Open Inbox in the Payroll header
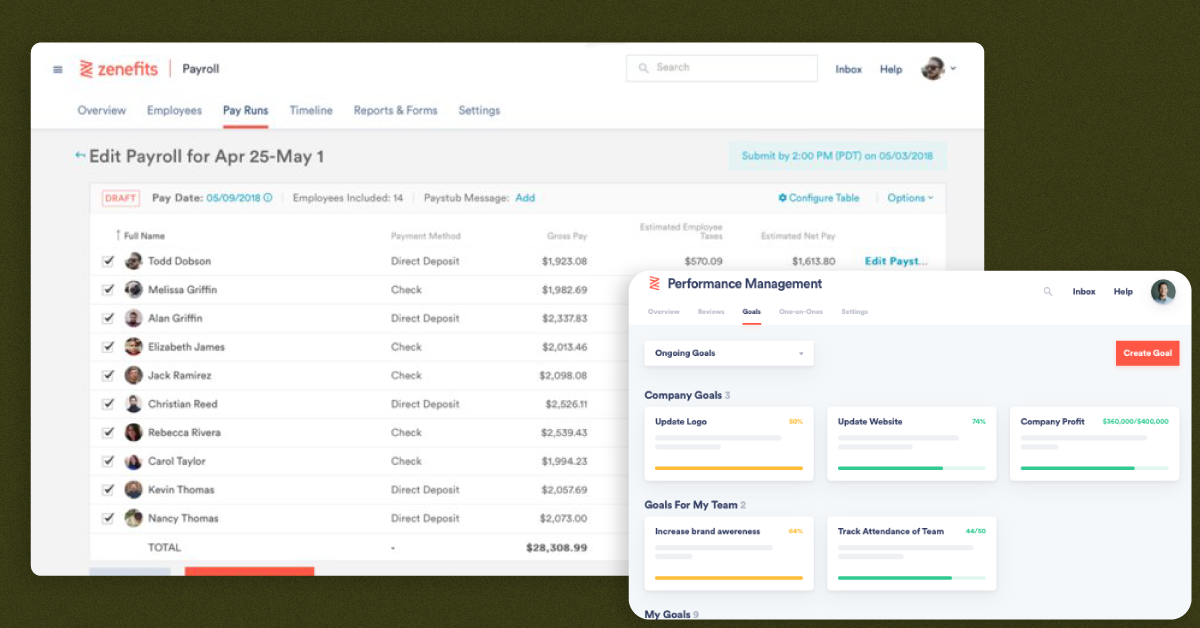Image resolution: width=1200 pixels, height=628 pixels. point(849,69)
